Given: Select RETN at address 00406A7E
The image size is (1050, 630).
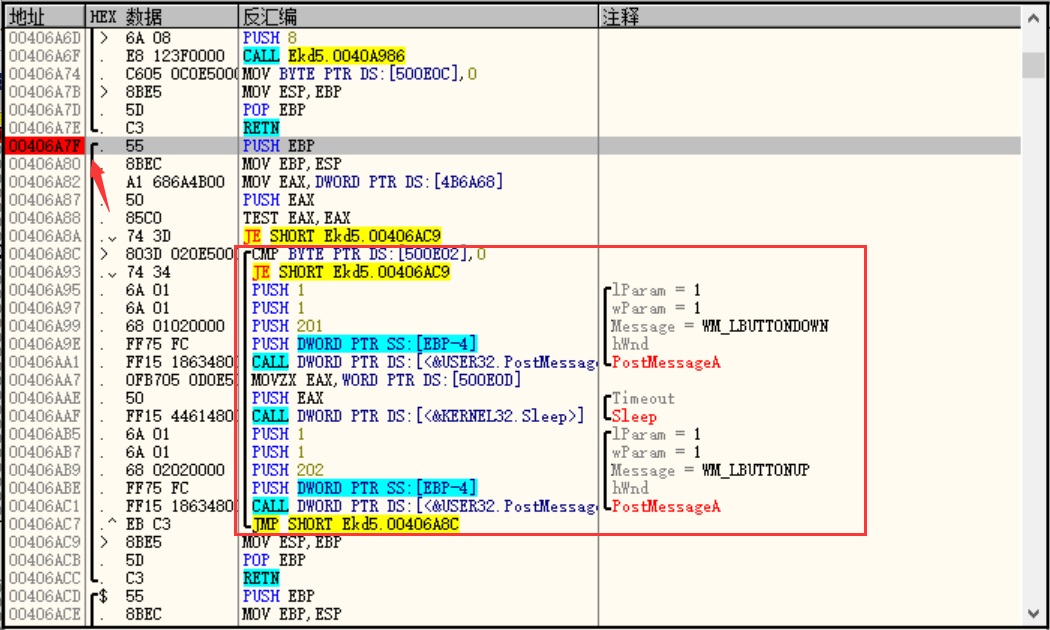Looking at the screenshot, I should point(261,128).
